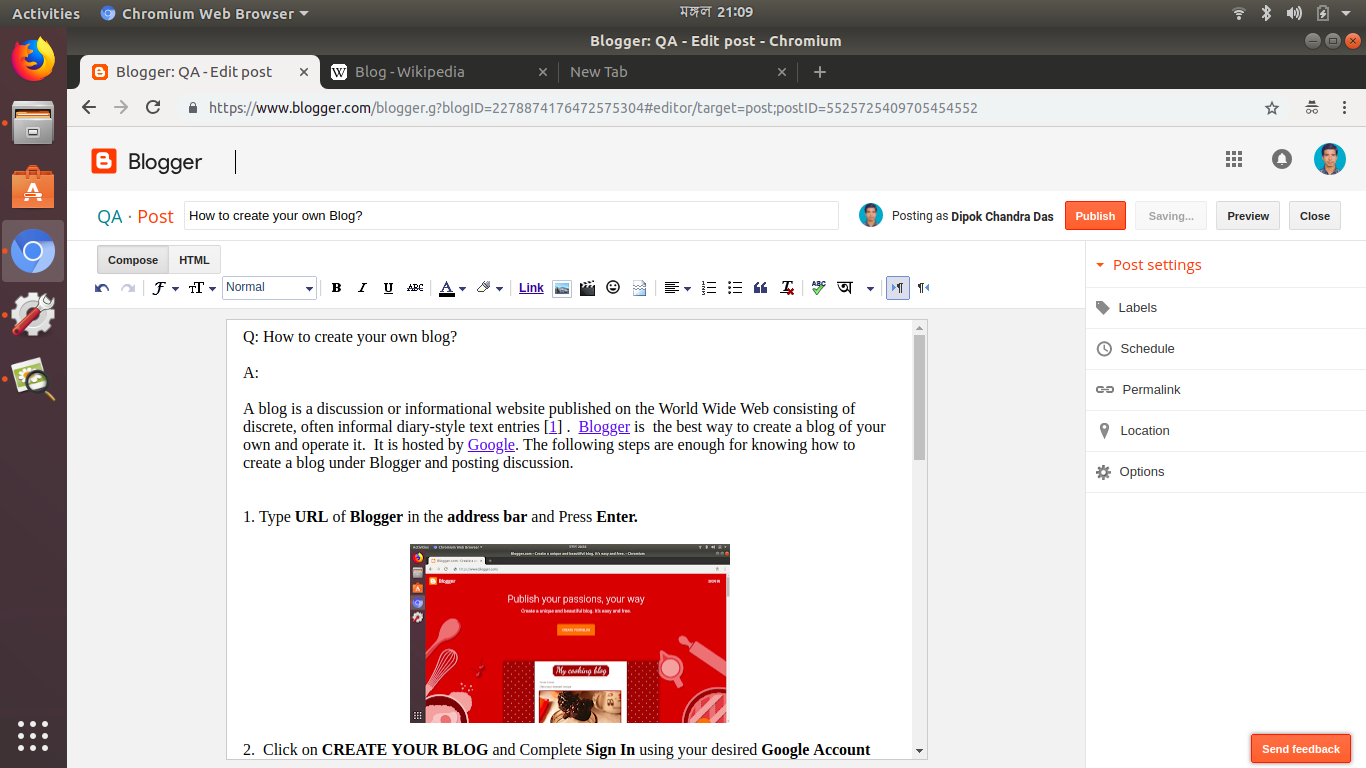Screen dimensions: 1366x768
Task: Follow the Google hyperlink in the post
Action: (x=491, y=445)
